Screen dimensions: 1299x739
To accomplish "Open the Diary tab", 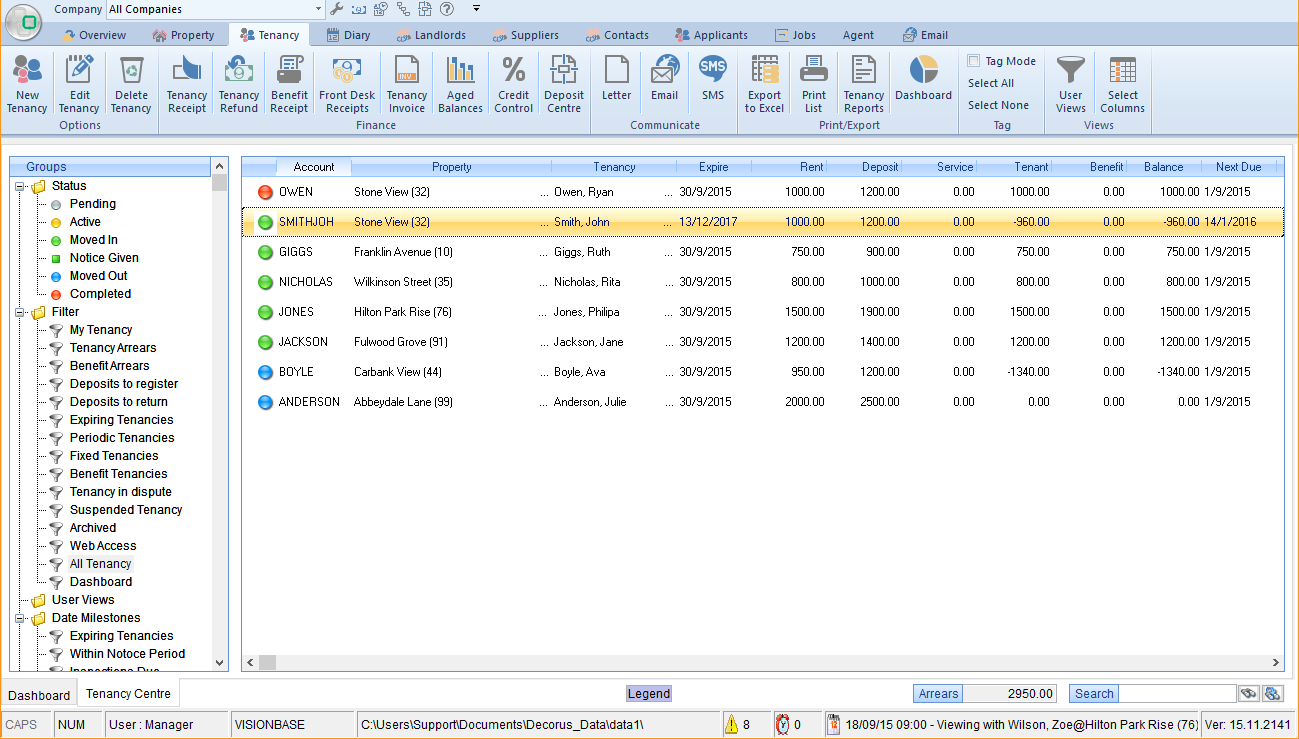I will [x=348, y=35].
